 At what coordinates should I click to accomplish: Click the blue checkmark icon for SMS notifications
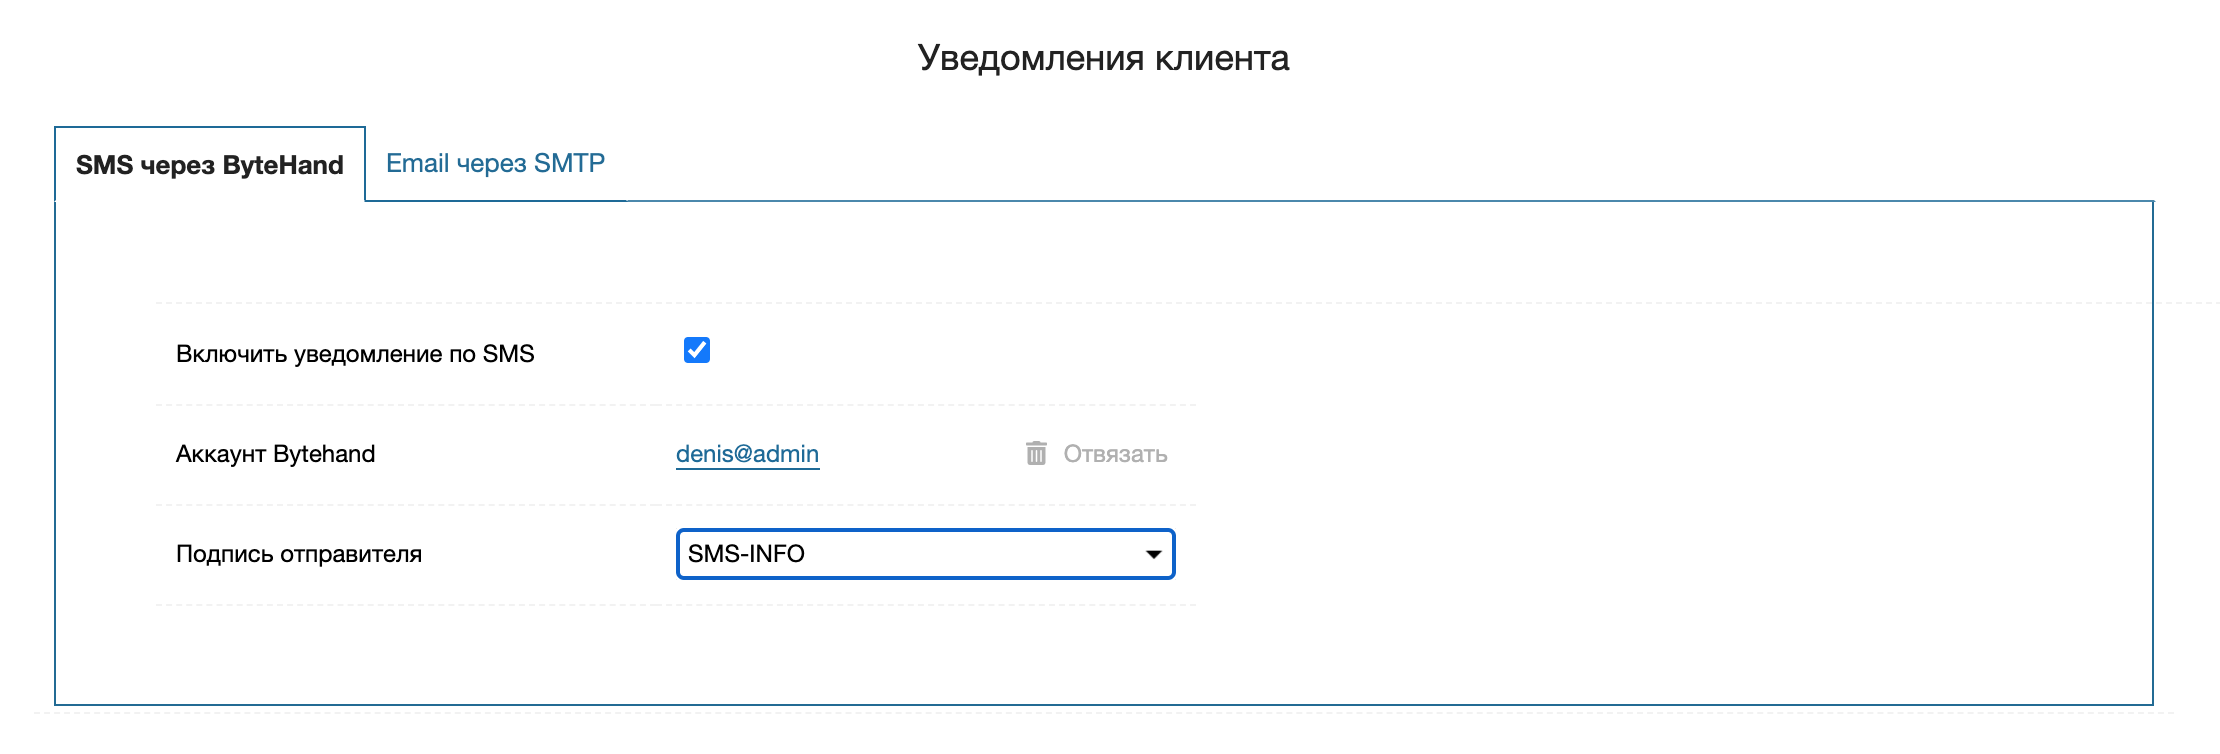[697, 350]
